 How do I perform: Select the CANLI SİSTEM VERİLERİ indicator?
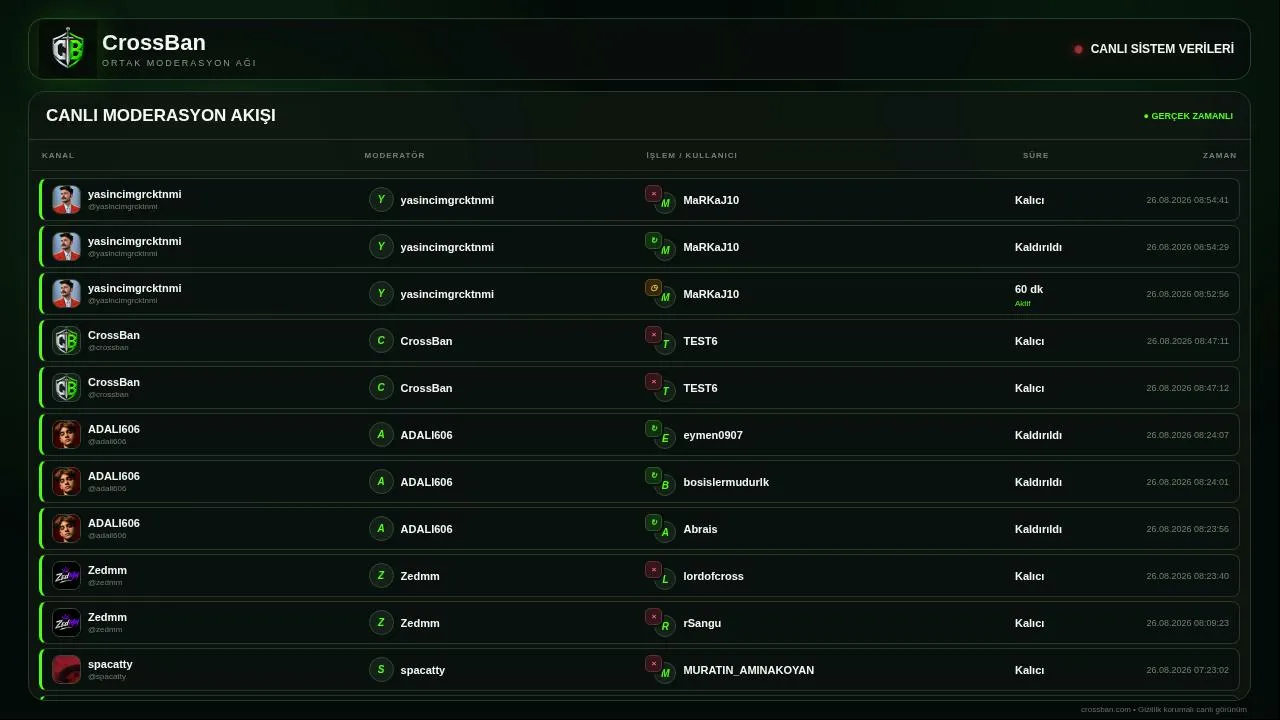pyautogui.click(x=1154, y=49)
